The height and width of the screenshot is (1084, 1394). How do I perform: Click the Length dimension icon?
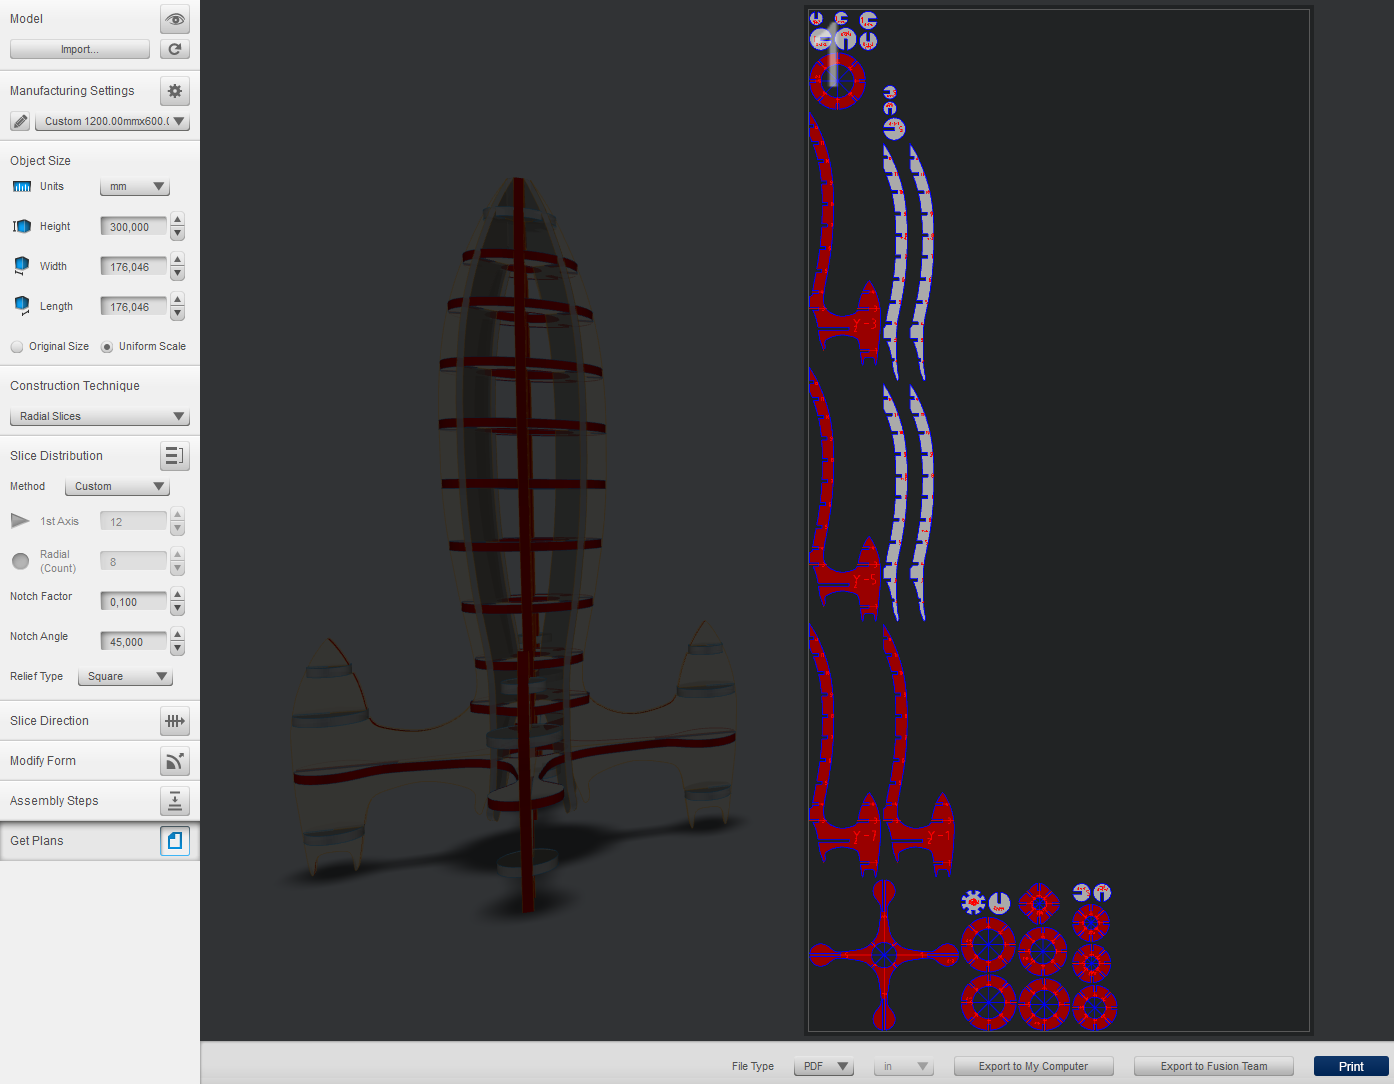point(21,305)
